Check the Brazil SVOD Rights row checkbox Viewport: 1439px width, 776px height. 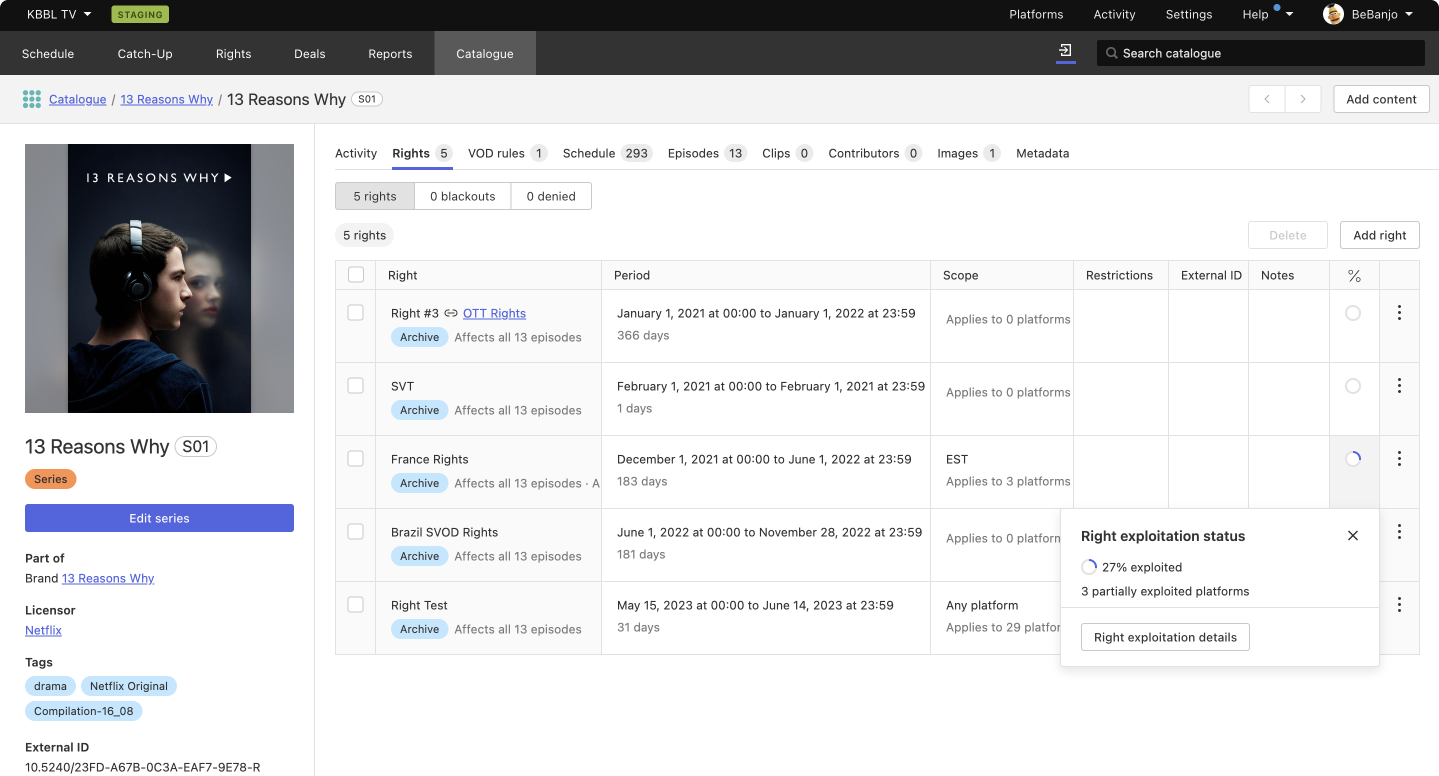[x=355, y=532]
